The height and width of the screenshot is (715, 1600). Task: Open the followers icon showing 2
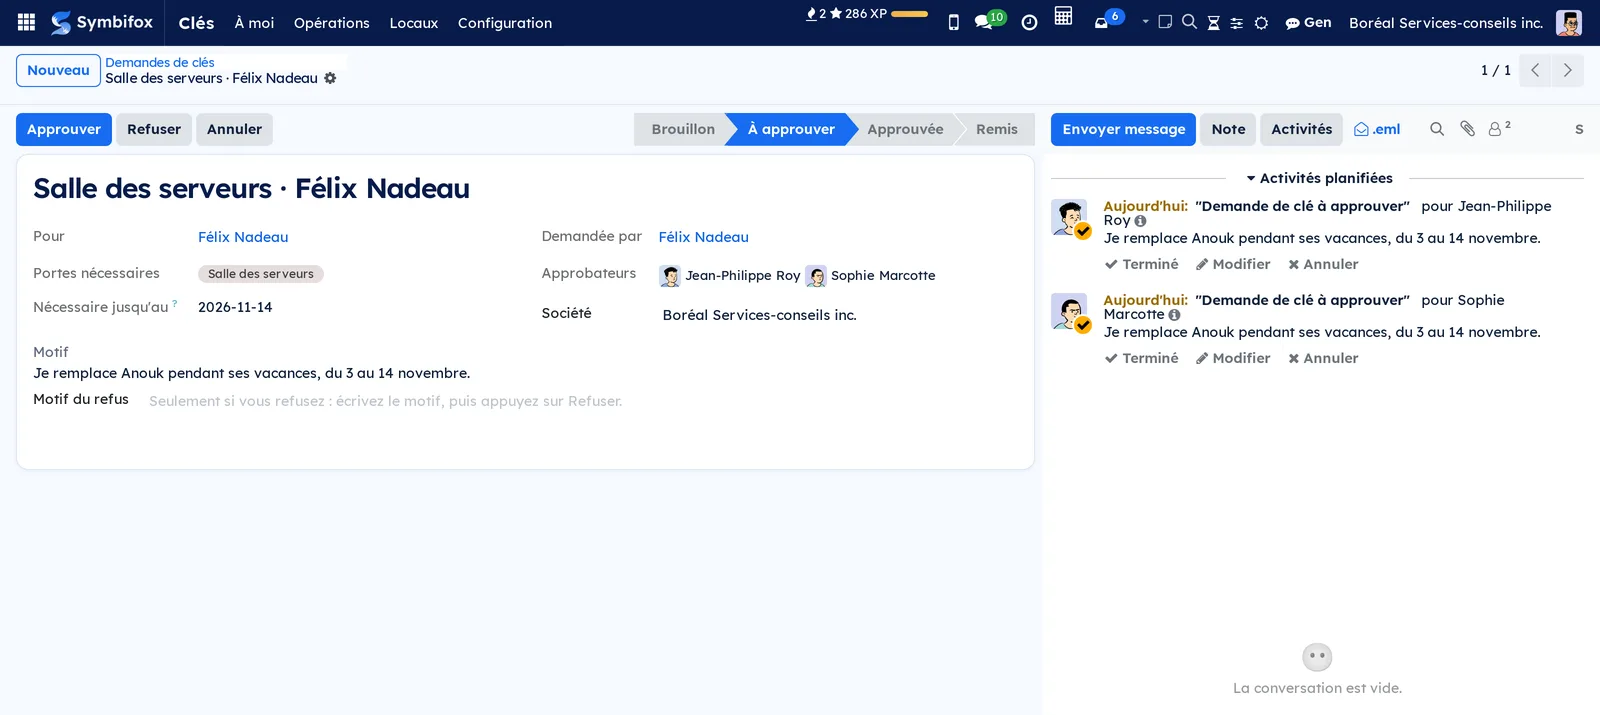pyautogui.click(x=1499, y=129)
